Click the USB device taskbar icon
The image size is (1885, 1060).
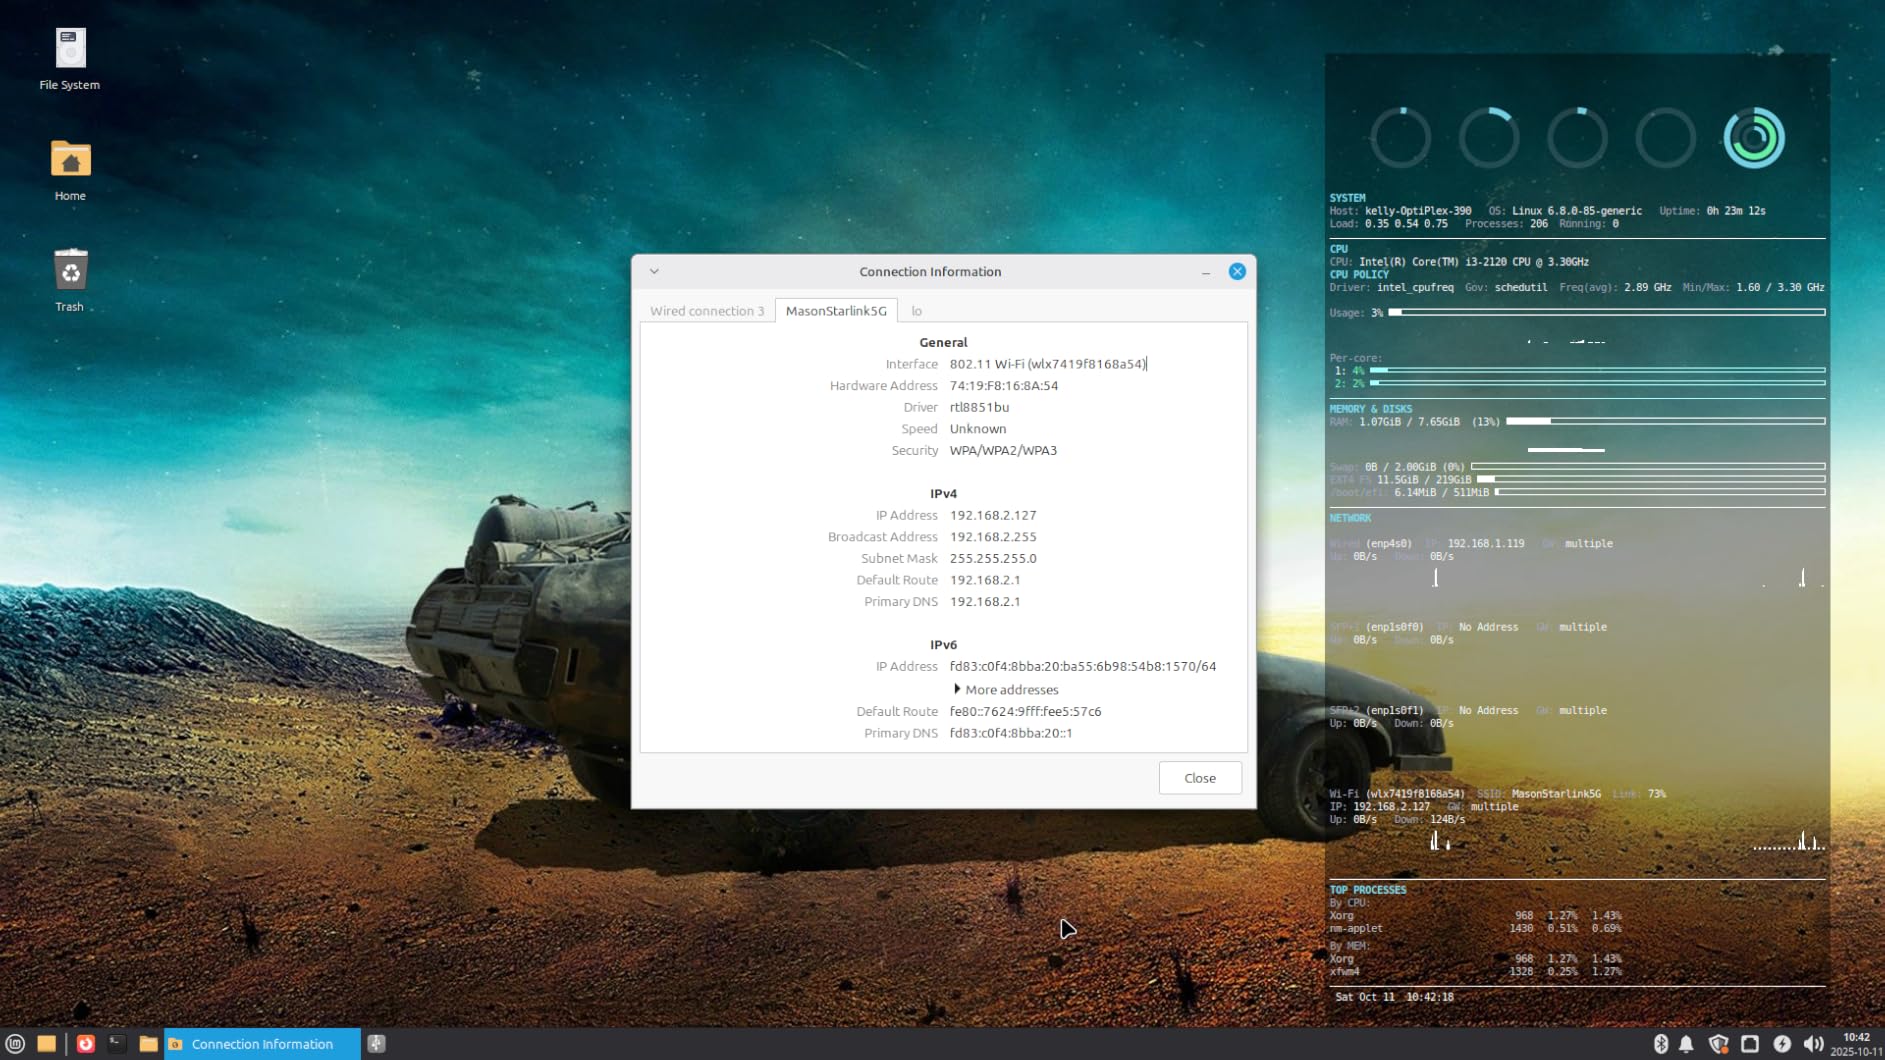coord(376,1044)
